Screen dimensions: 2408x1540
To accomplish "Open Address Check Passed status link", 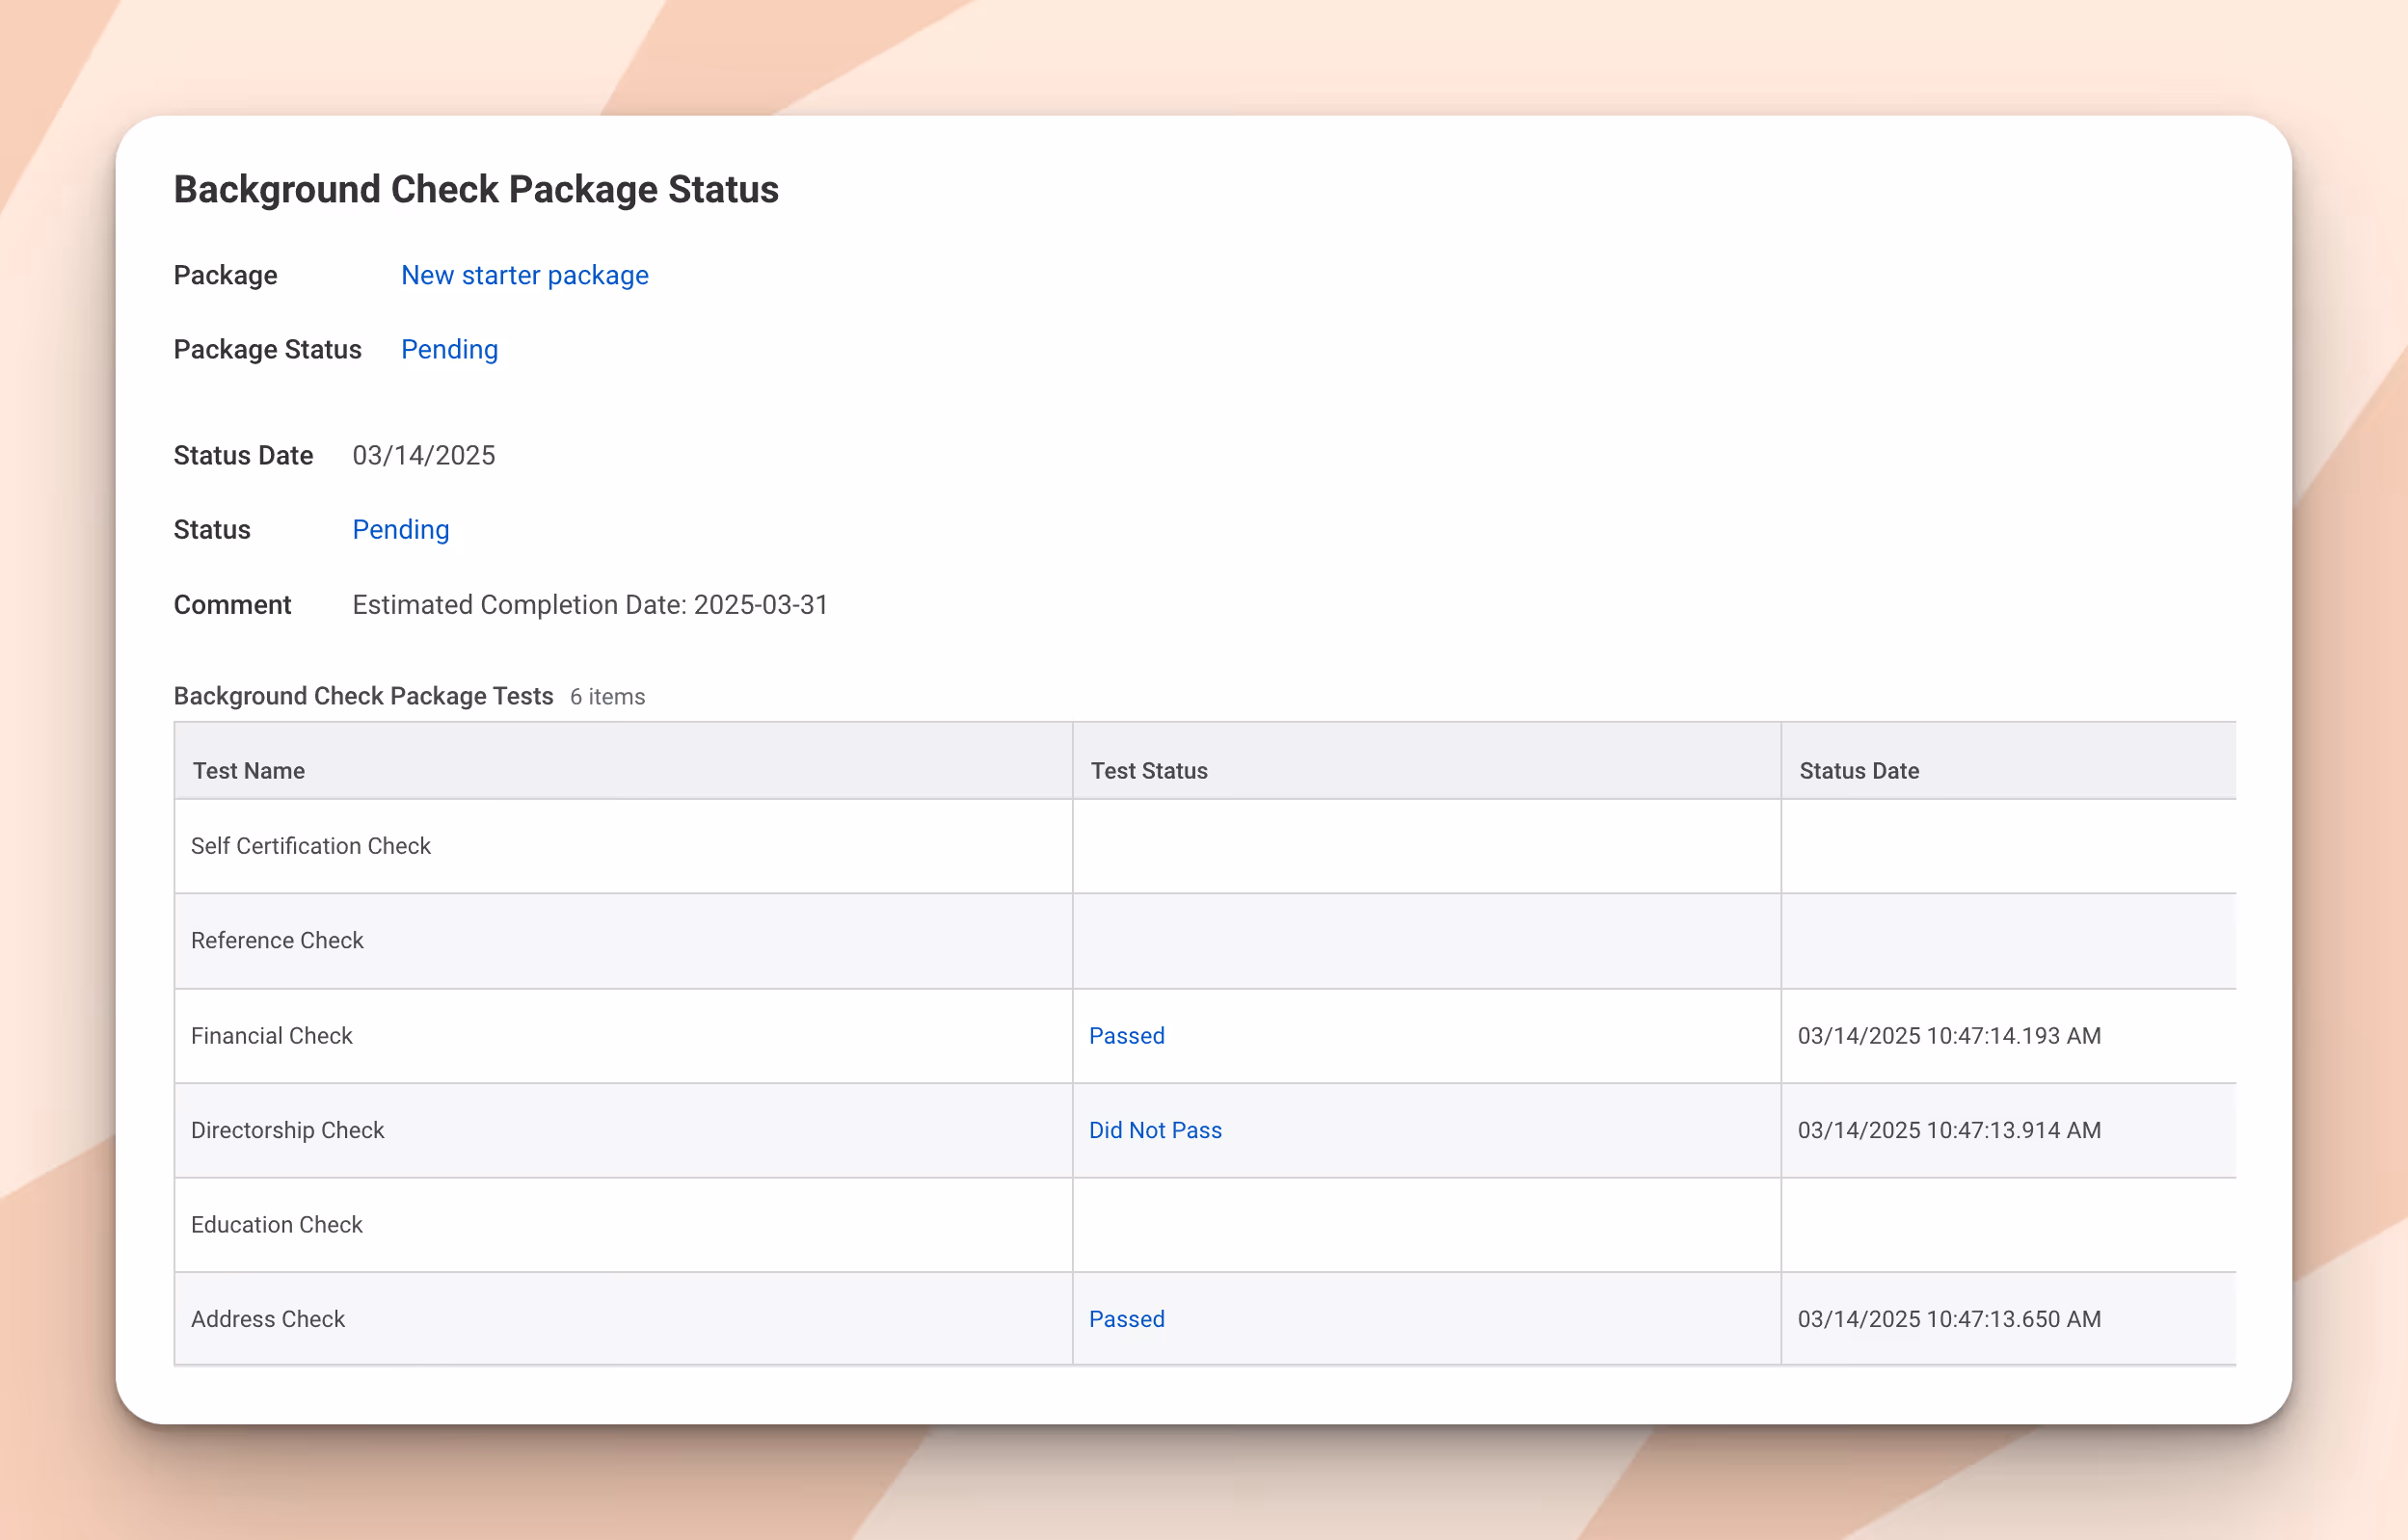I will tap(1126, 1319).
